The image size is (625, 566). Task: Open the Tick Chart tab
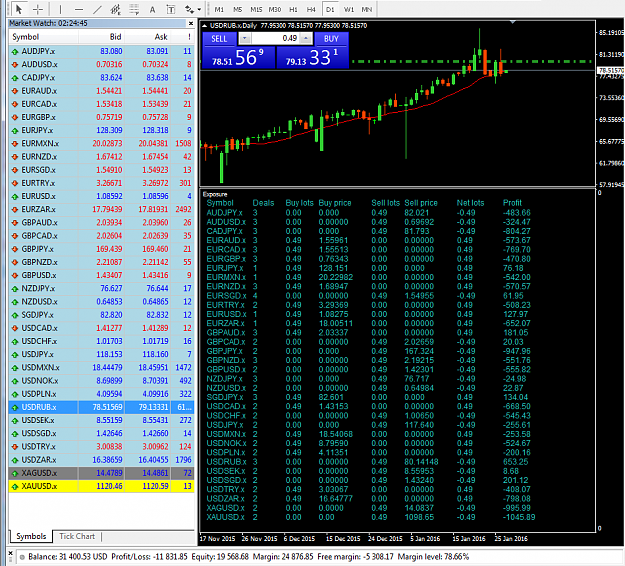77,536
